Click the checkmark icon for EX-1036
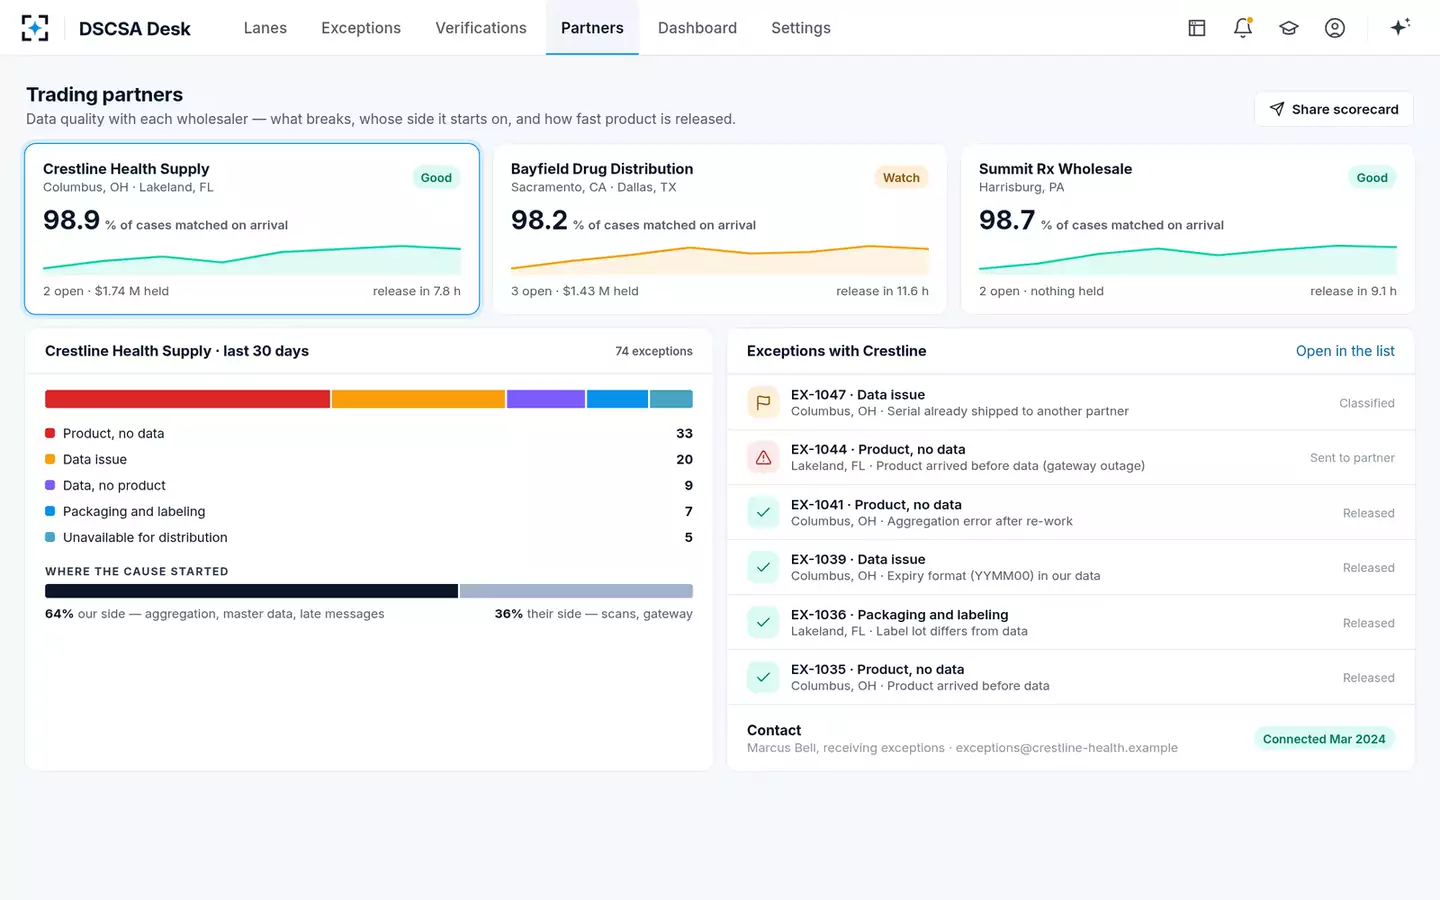The height and width of the screenshot is (900, 1440). coord(763,622)
